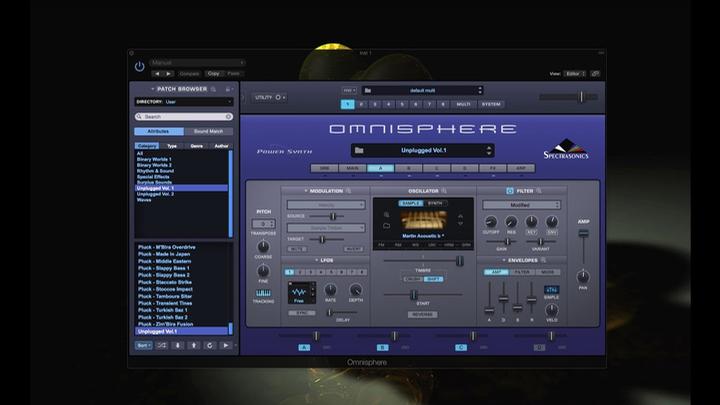Viewport: 720px width, 405px height.
Task: Click the soundsource folder icon in oscillator display
Action: [387, 225]
